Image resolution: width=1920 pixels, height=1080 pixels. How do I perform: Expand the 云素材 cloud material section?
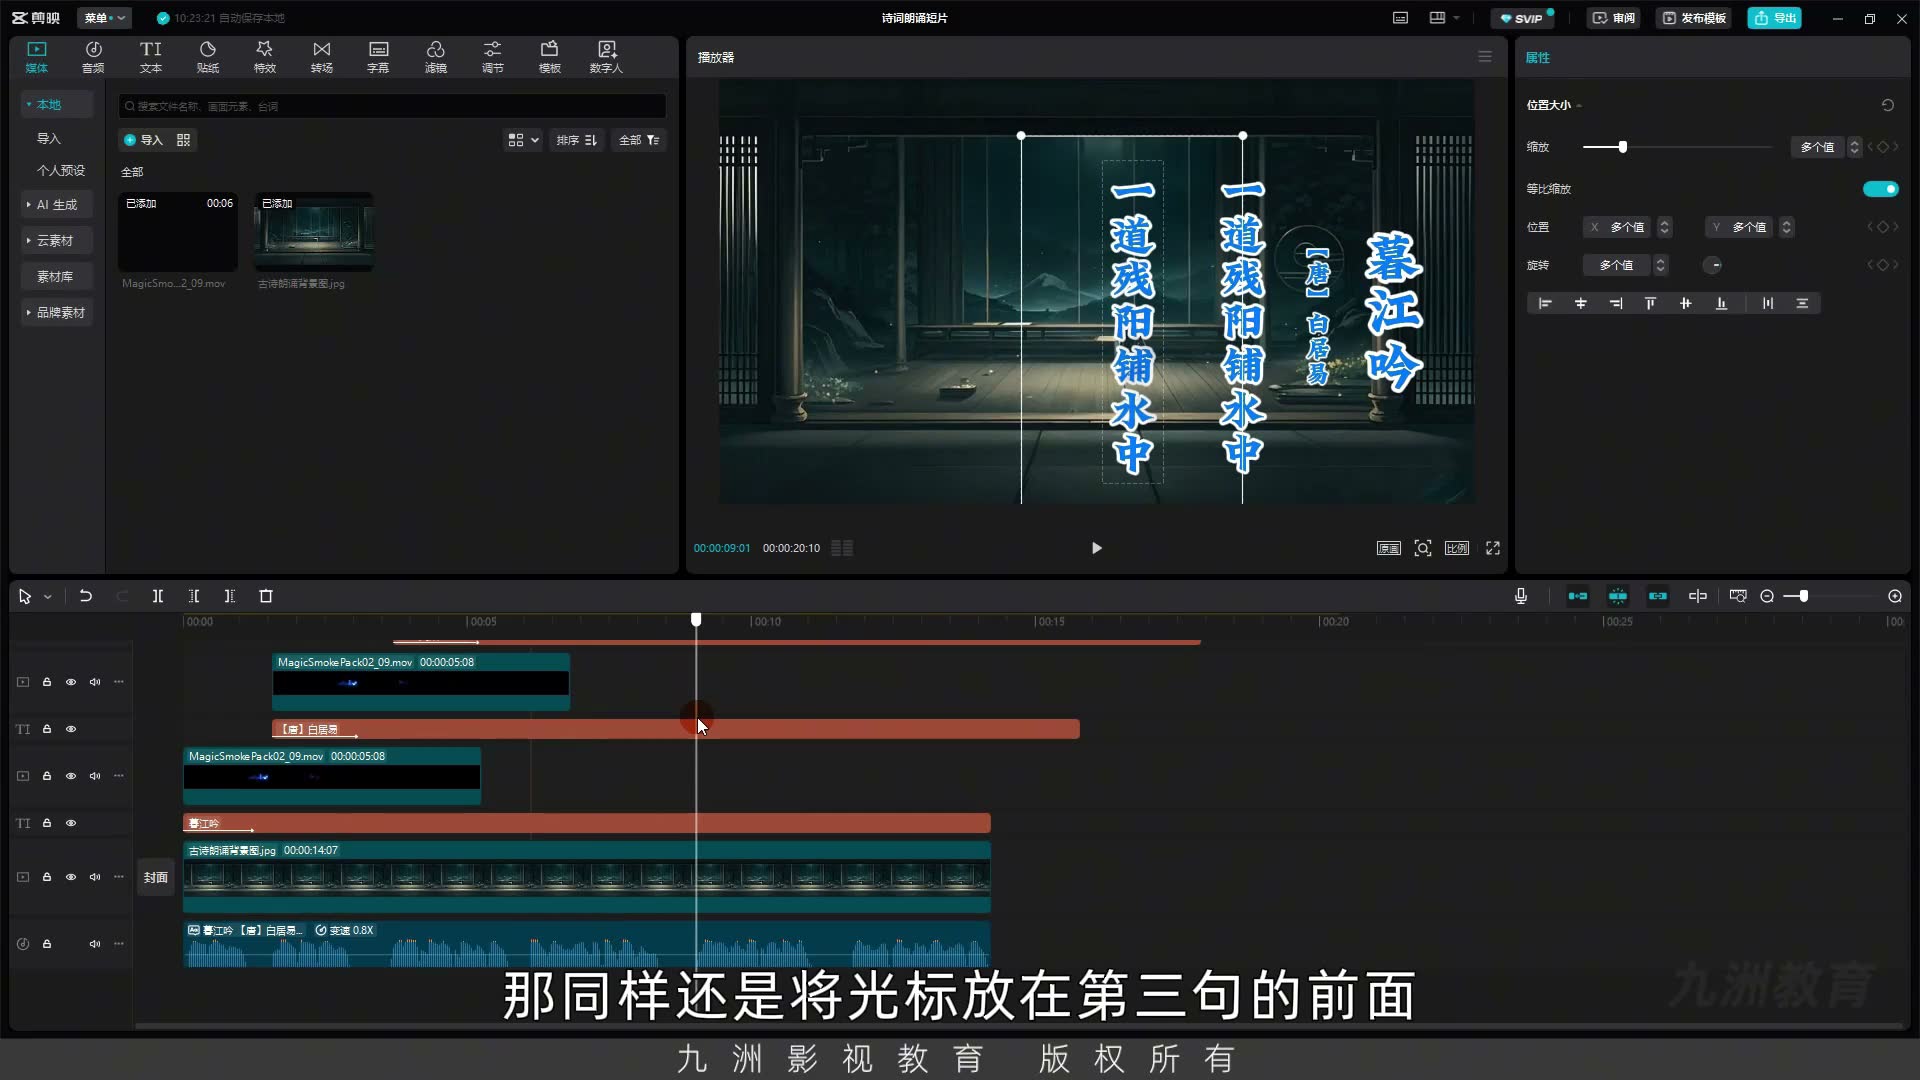coord(56,240)
